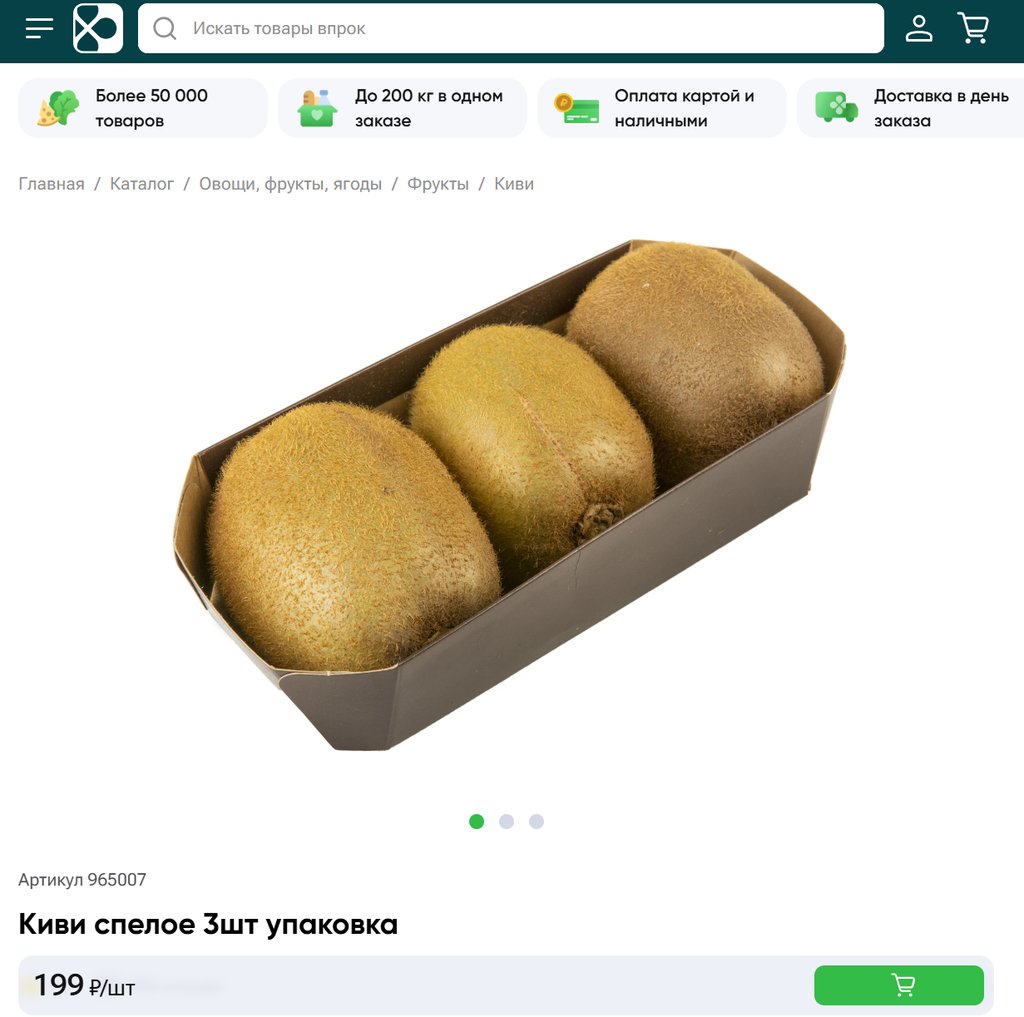1024x1017 pixels.
Task: Add kiwi to cart with green button
Action: point(899,985)
